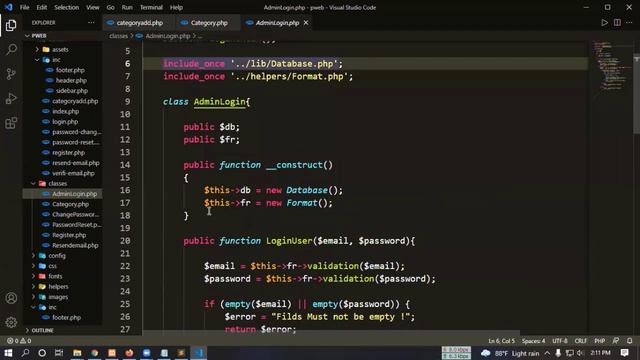
Task: Open the Explorer view in activity bar
Action: click(x=11, y=25)
